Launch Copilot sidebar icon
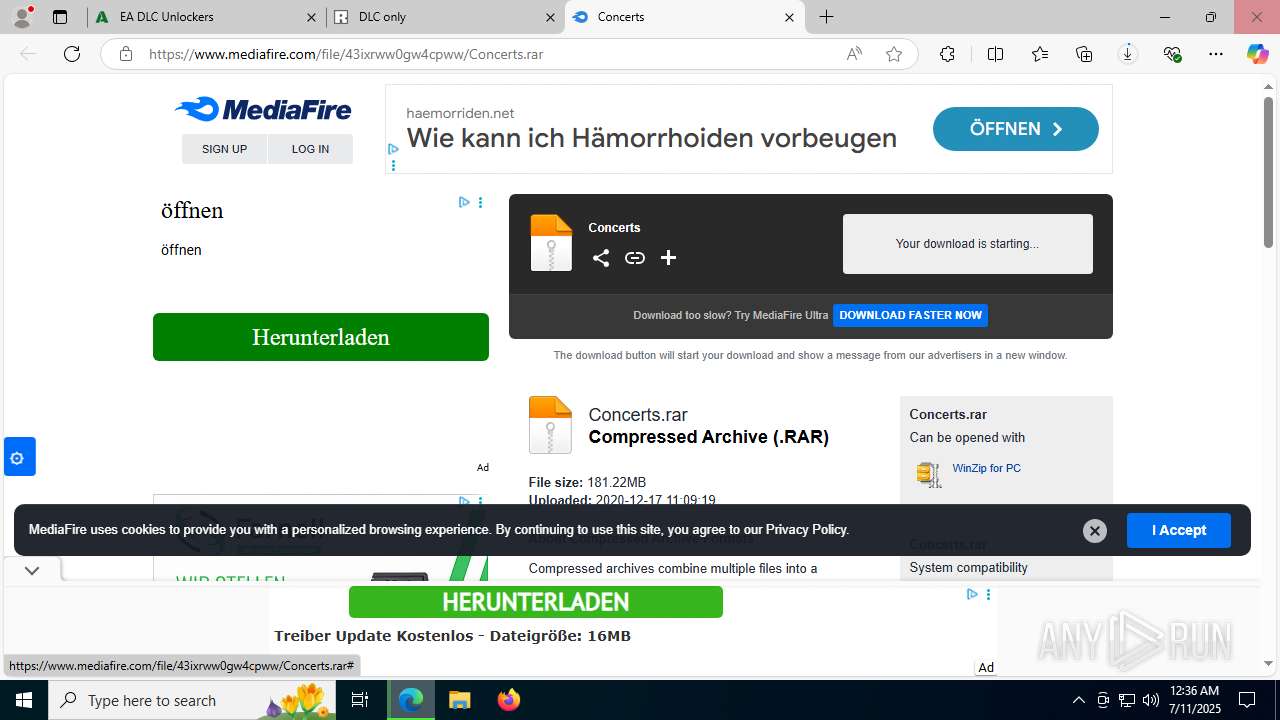This screenshot has height=720, width=1280. pyautogui.click(x=1257, y=54)
